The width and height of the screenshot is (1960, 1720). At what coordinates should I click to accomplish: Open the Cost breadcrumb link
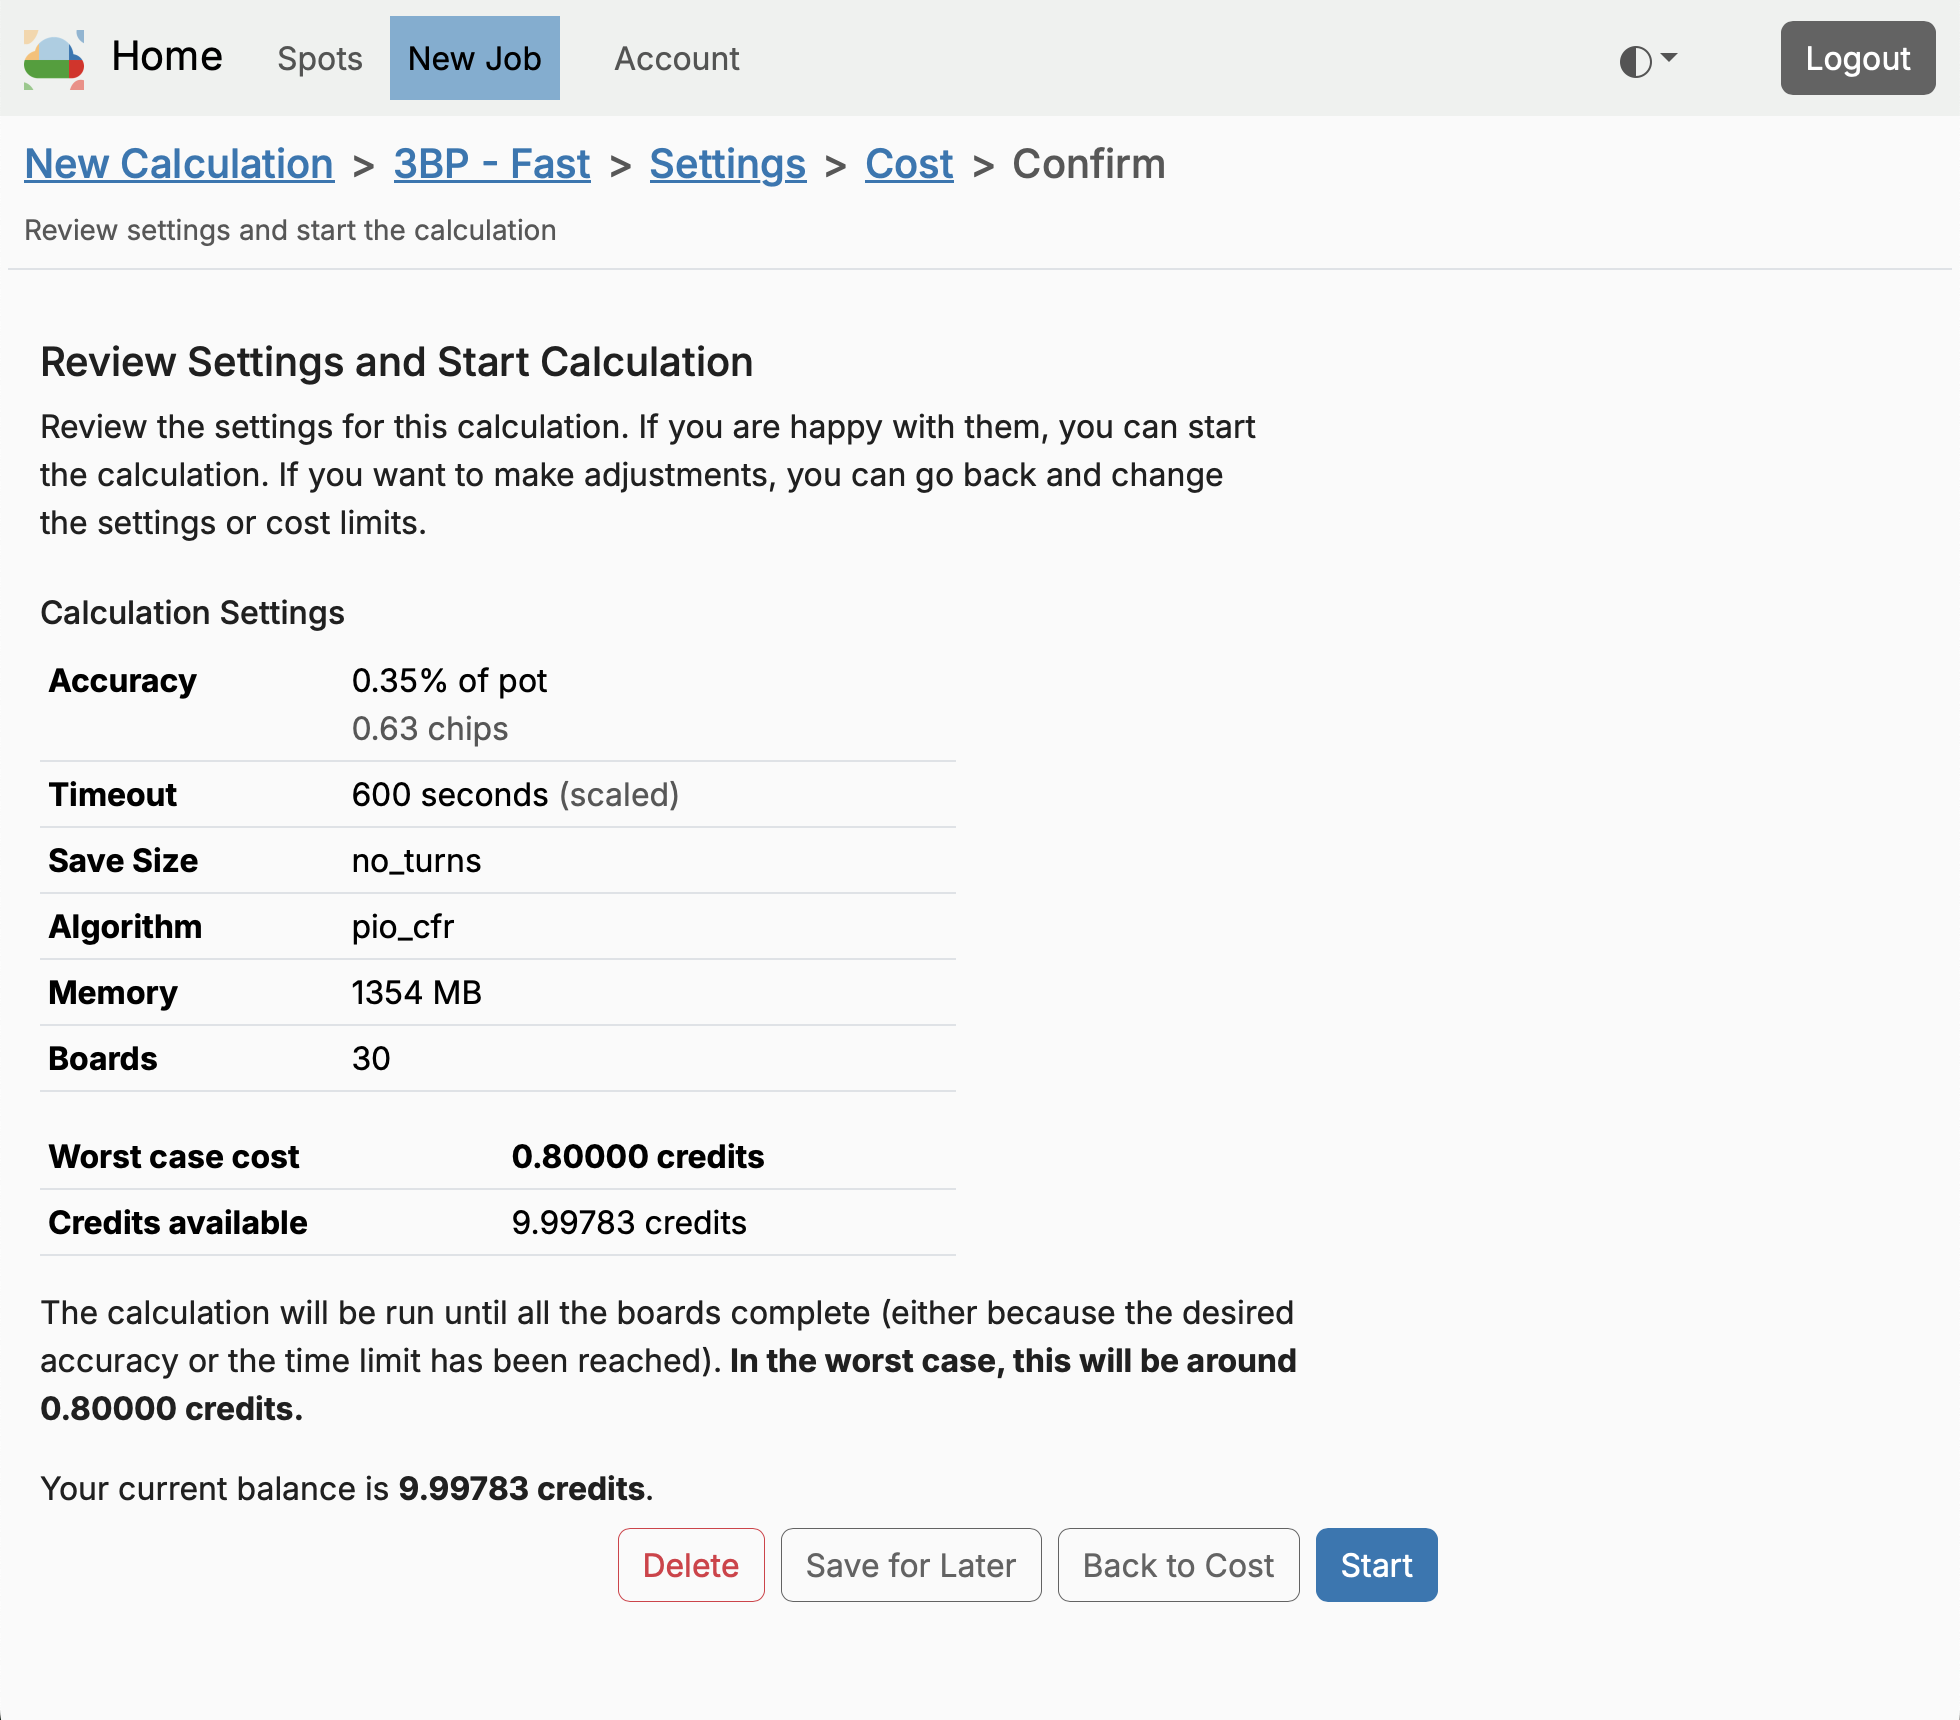908,164
